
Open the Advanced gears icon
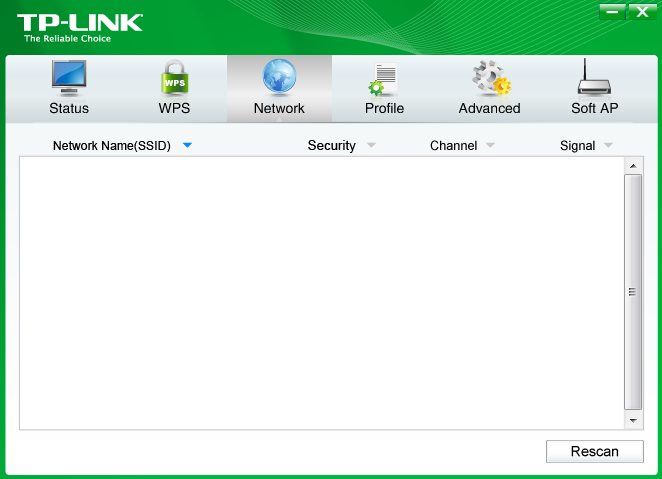pyautogui.click(x=491, y=78)
